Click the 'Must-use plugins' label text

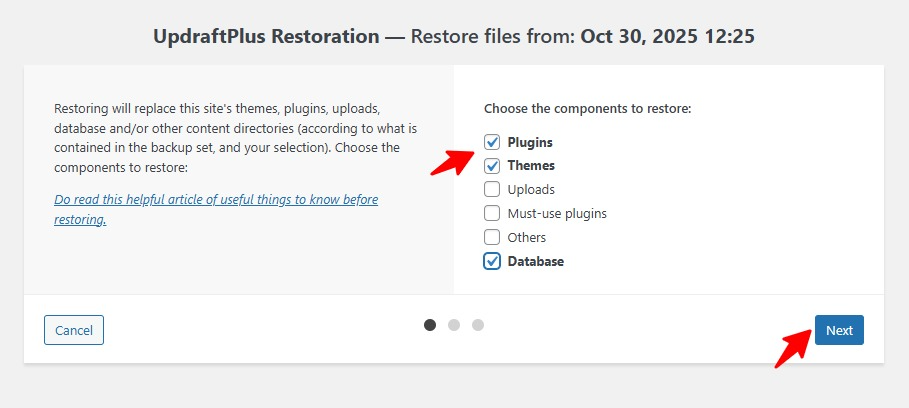(x=557, y=213)
